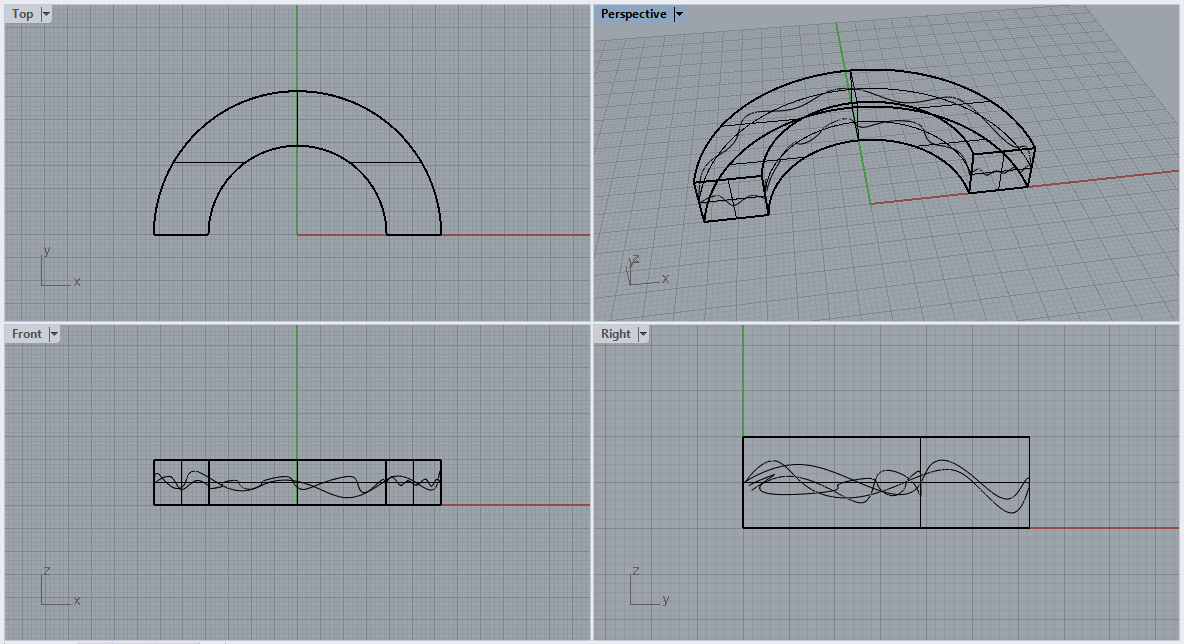Select the Perspective viewport title
Viewport: 1184px width, 644px height.
pyautogui.click(x=632, y=14)
